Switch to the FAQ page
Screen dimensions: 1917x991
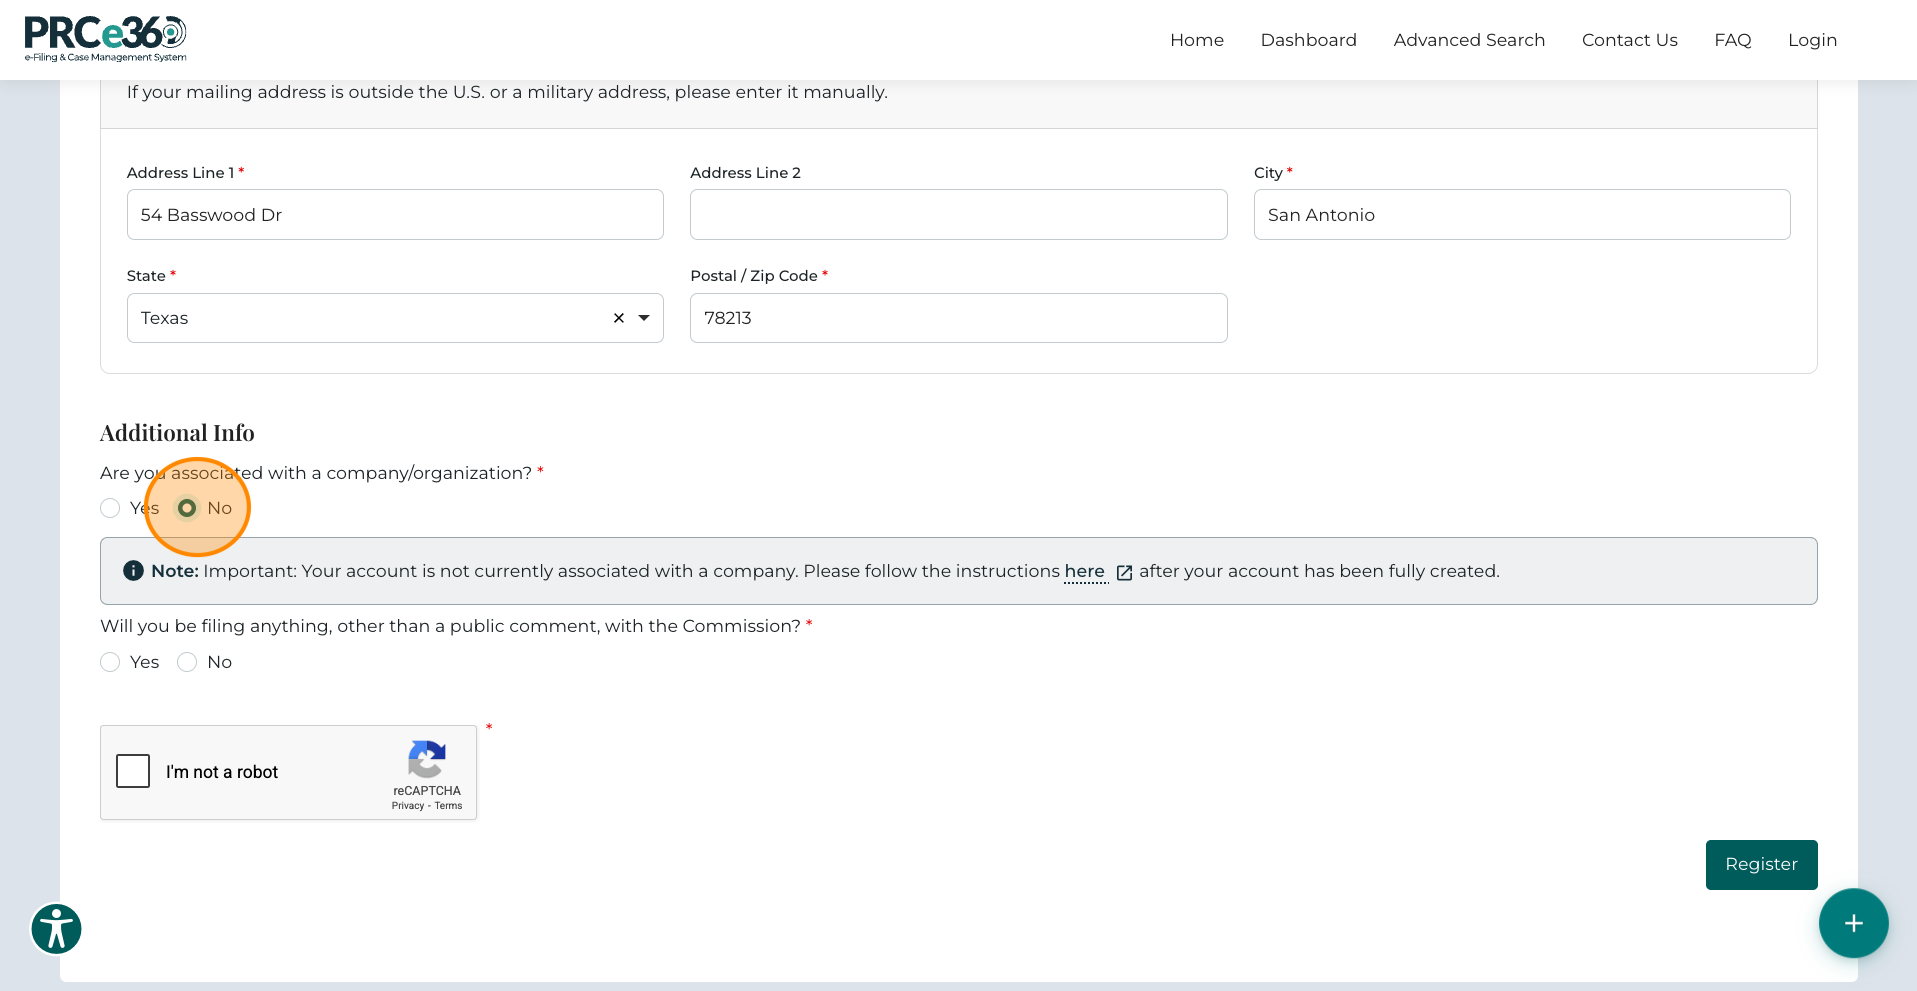[x=1732, y=40]
